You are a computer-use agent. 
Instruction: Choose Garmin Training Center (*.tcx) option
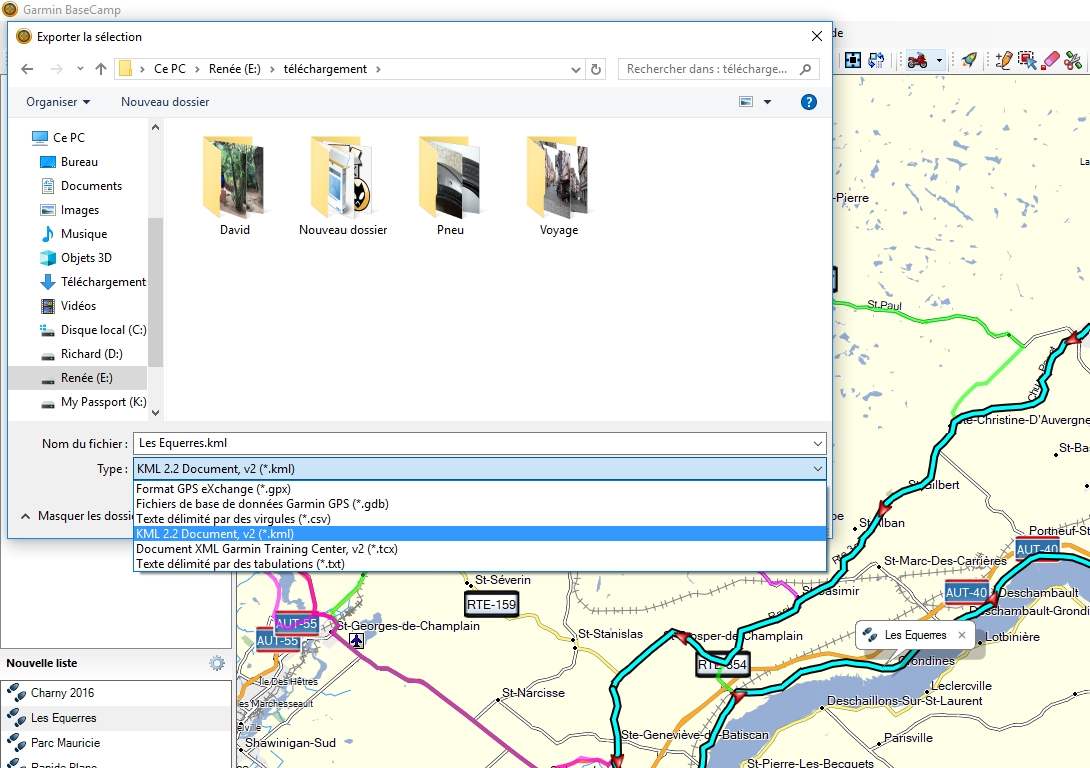(480, 548)
